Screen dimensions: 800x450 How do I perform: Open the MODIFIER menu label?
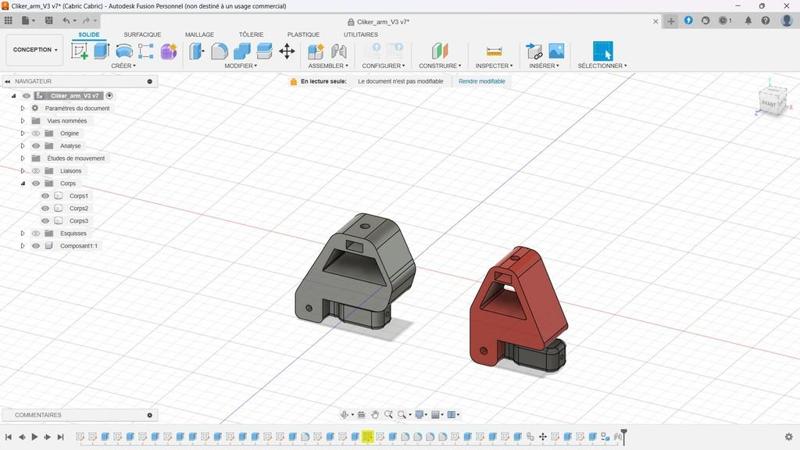(240, 66)
